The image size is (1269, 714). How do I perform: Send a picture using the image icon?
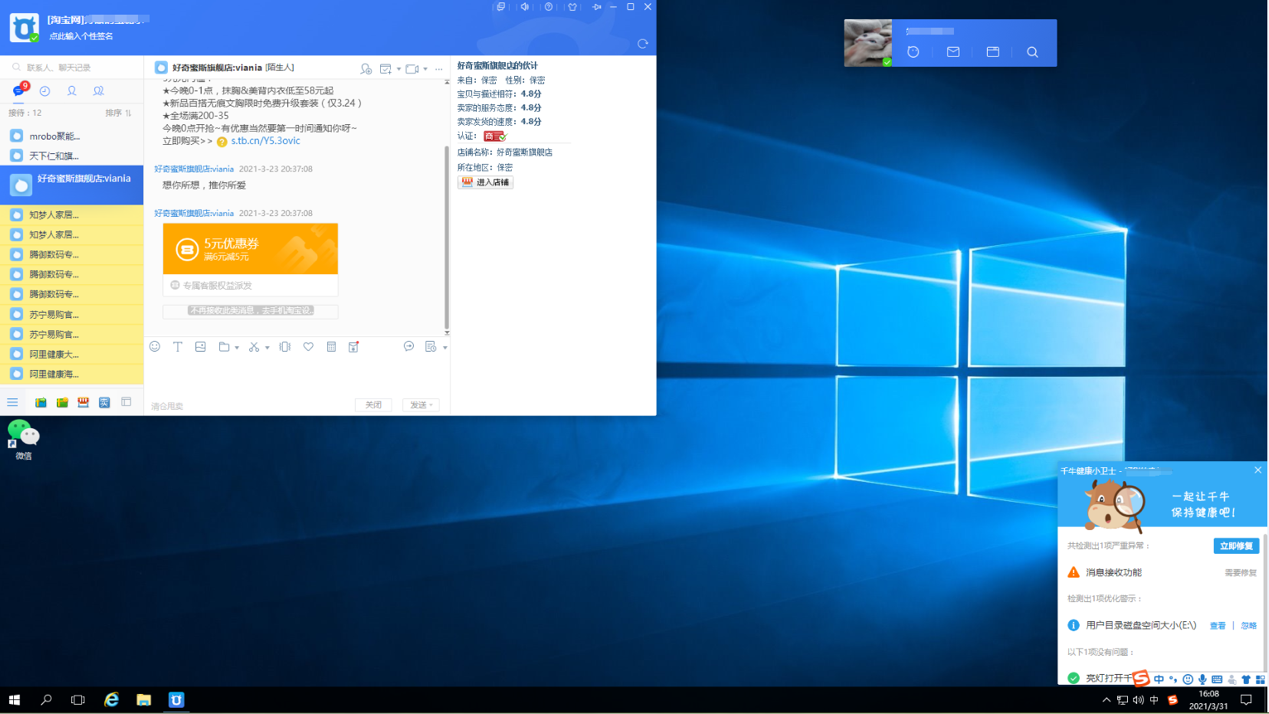(200, 347)
